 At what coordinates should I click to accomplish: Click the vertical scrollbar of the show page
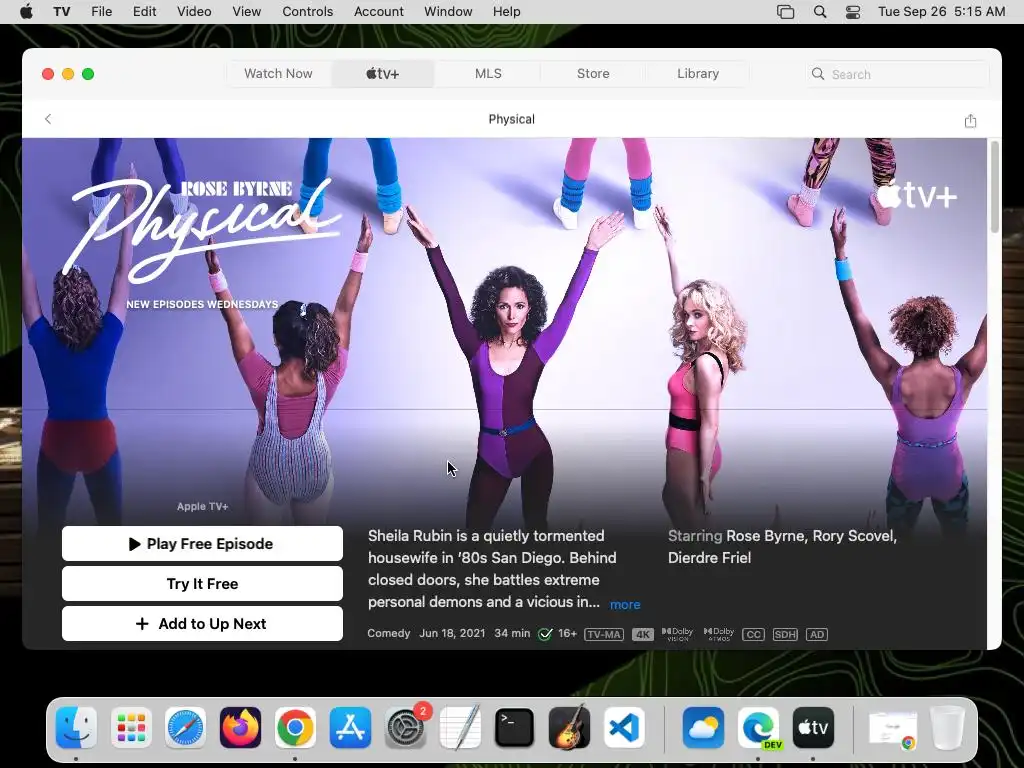coord(994,186)
